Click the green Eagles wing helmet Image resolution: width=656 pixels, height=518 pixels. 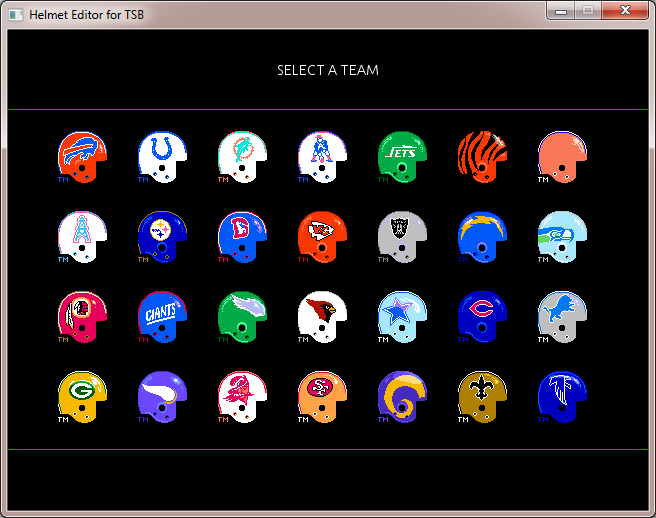click(242, 317)
